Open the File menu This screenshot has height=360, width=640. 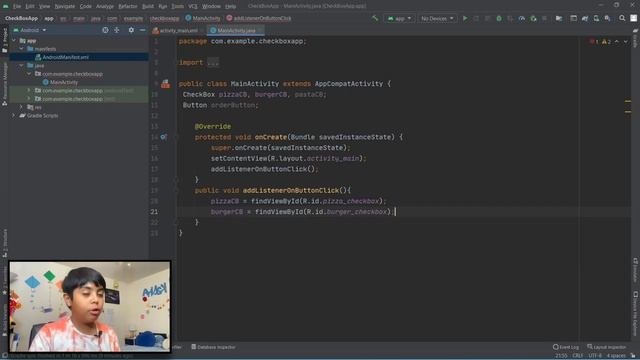point(17,6)
